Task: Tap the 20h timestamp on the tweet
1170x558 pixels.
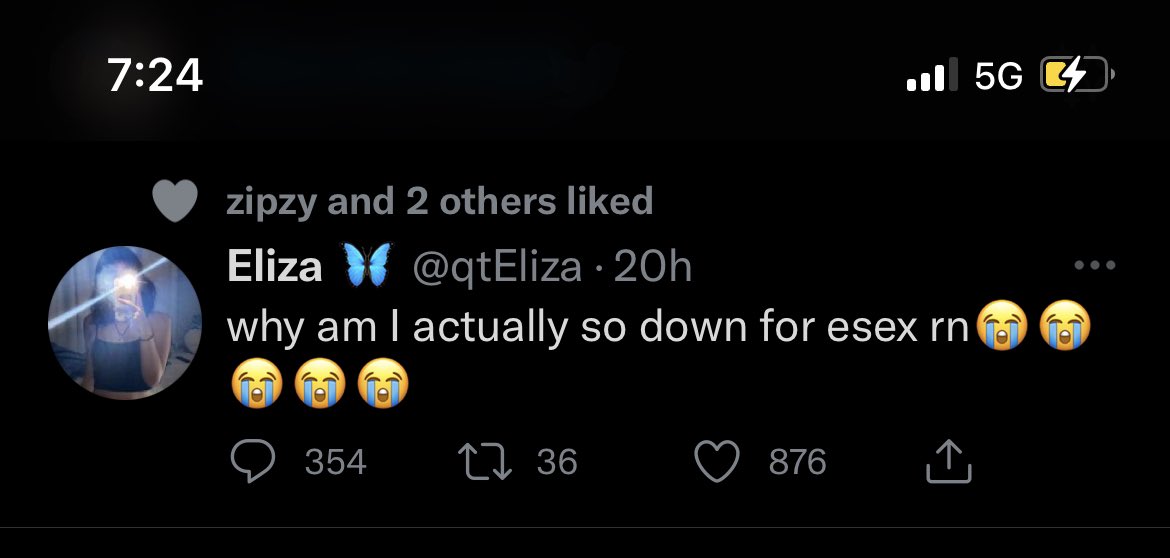Action: tap(654, 267)
